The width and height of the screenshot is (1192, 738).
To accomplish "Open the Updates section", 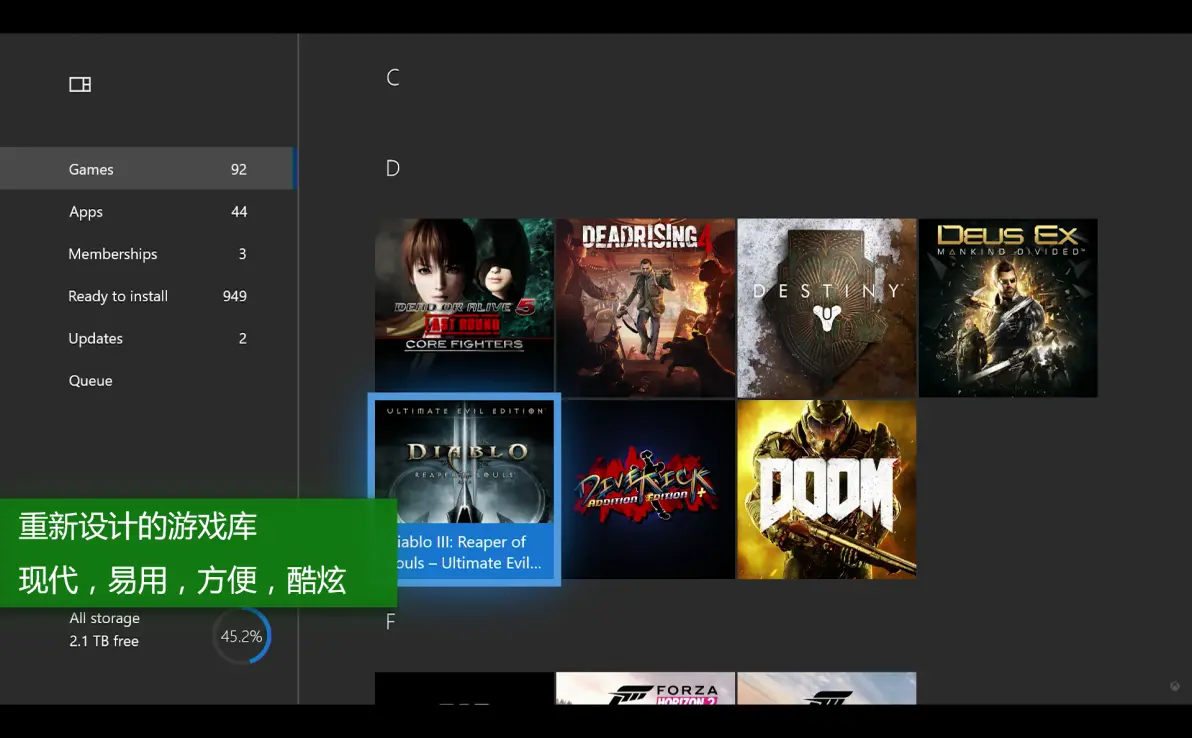I will [x=147, y=338].
